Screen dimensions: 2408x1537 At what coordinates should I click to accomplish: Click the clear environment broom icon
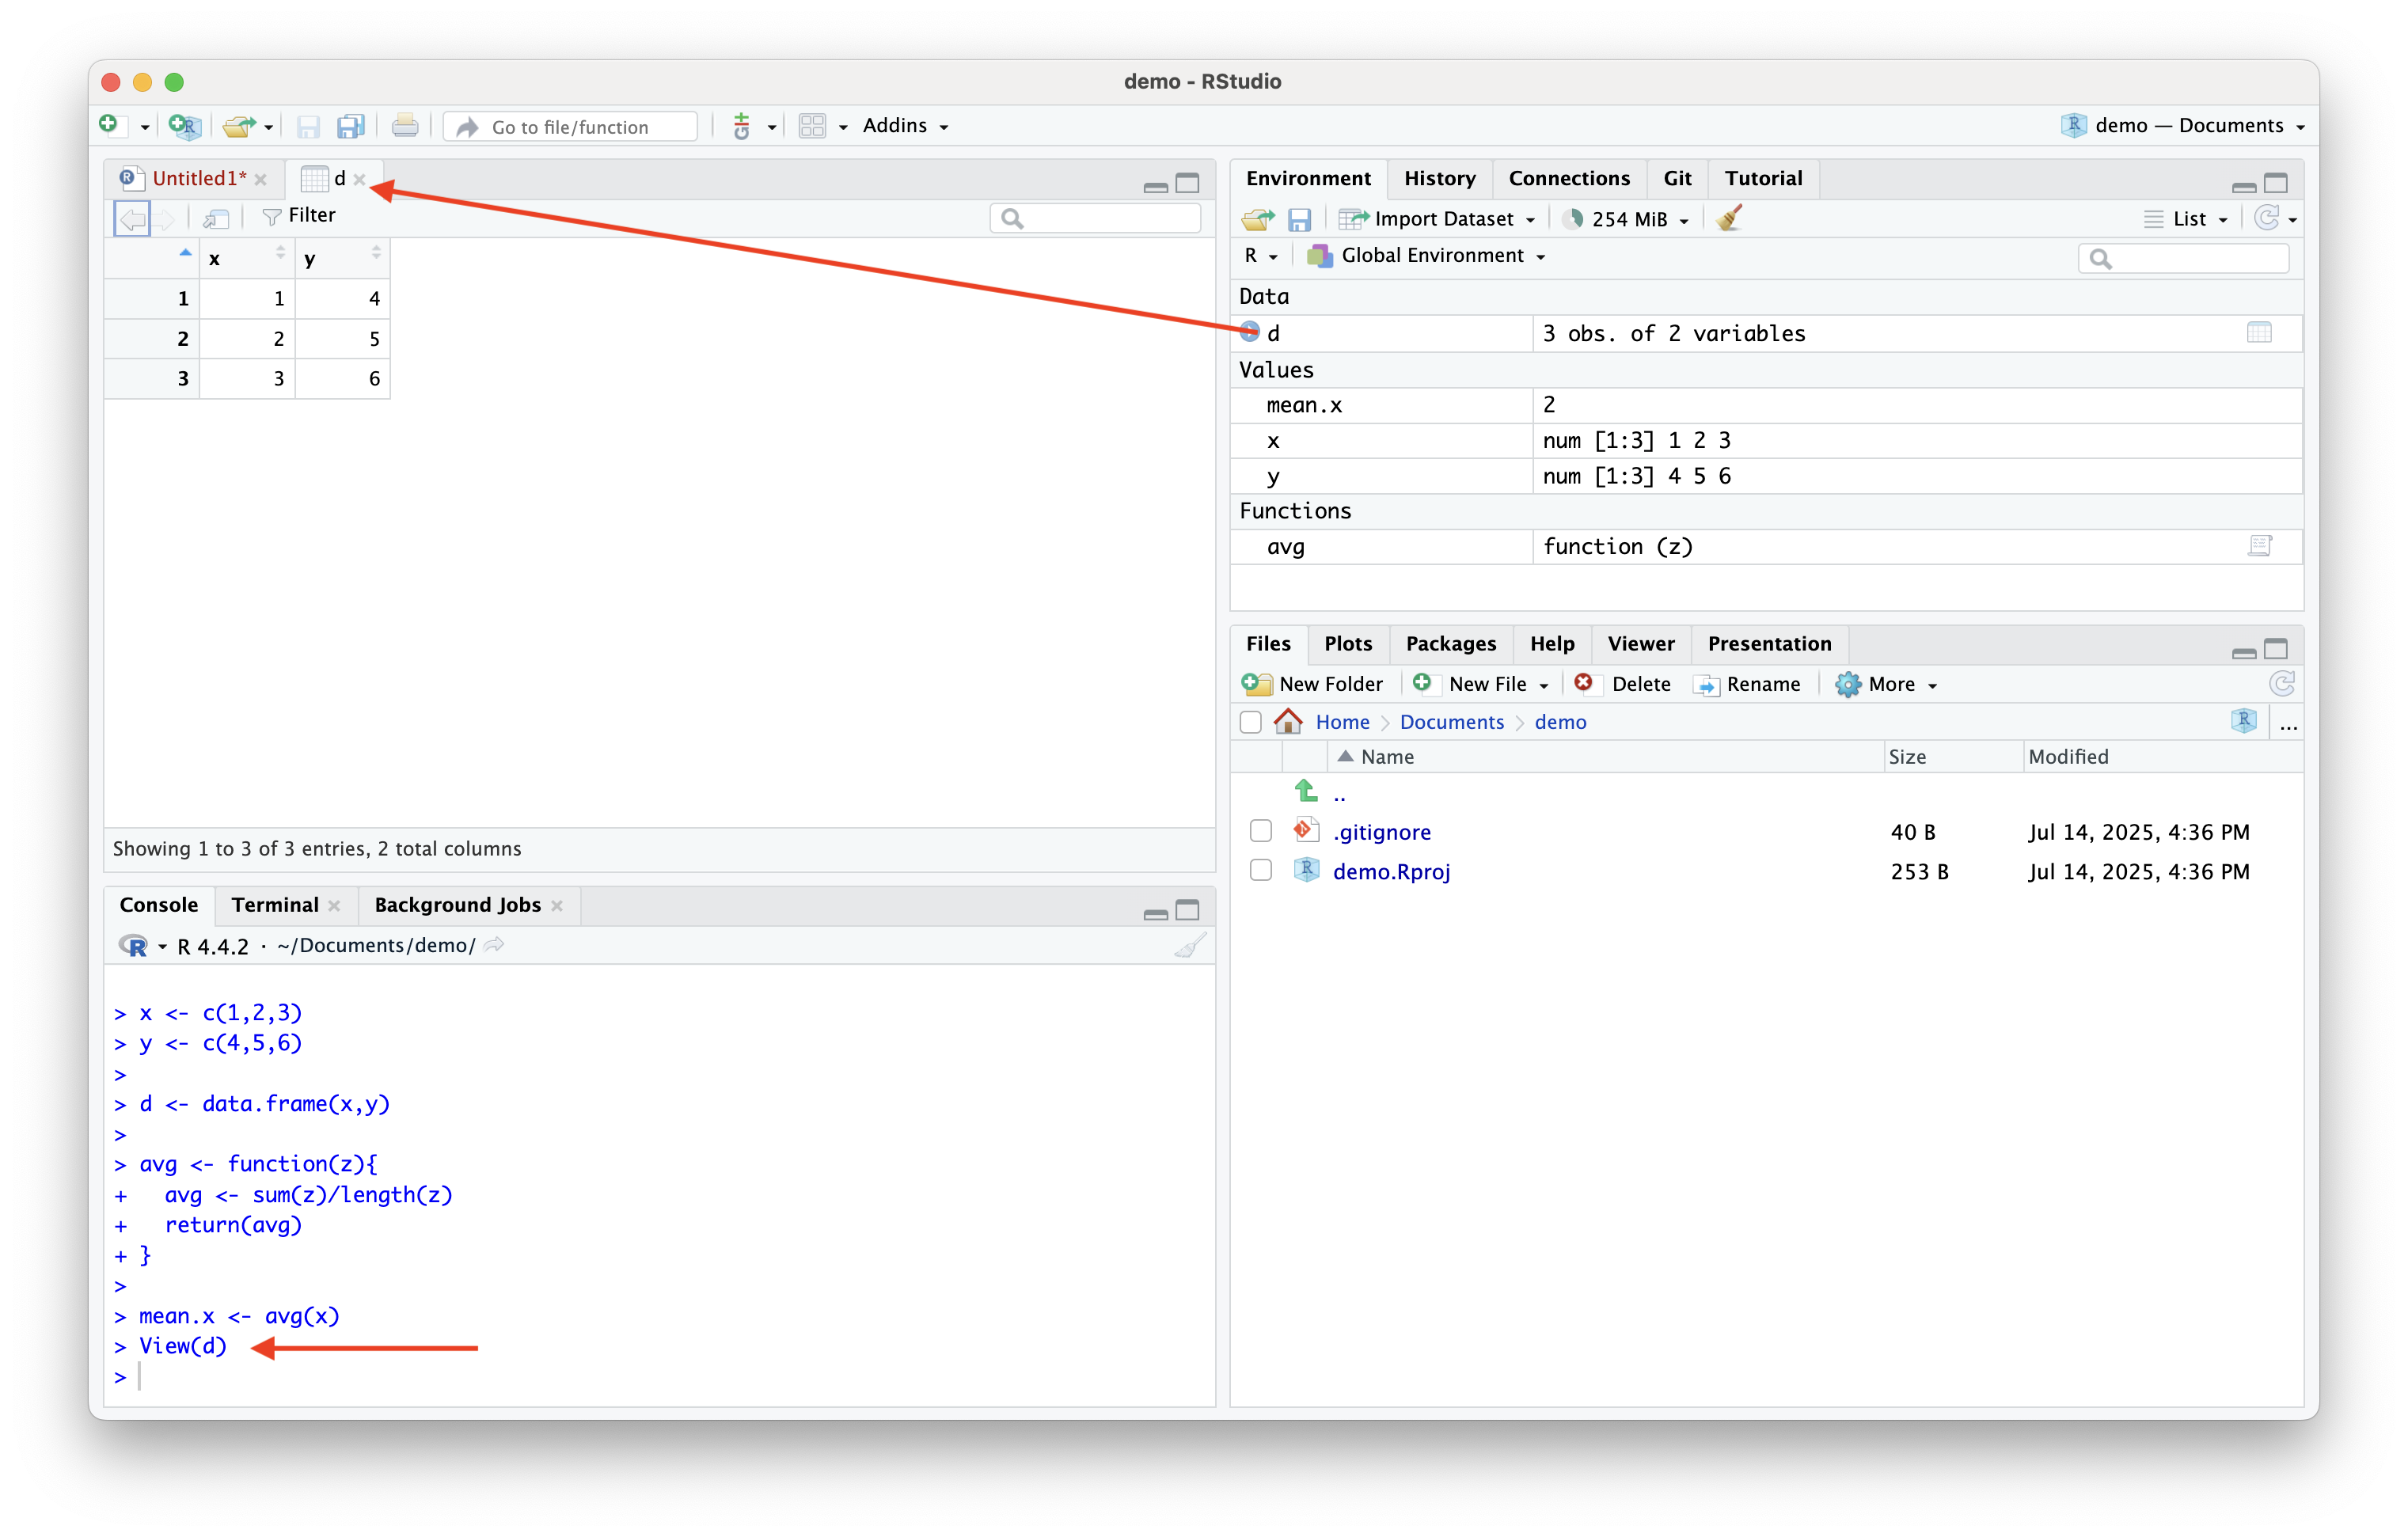[1729, 218]
